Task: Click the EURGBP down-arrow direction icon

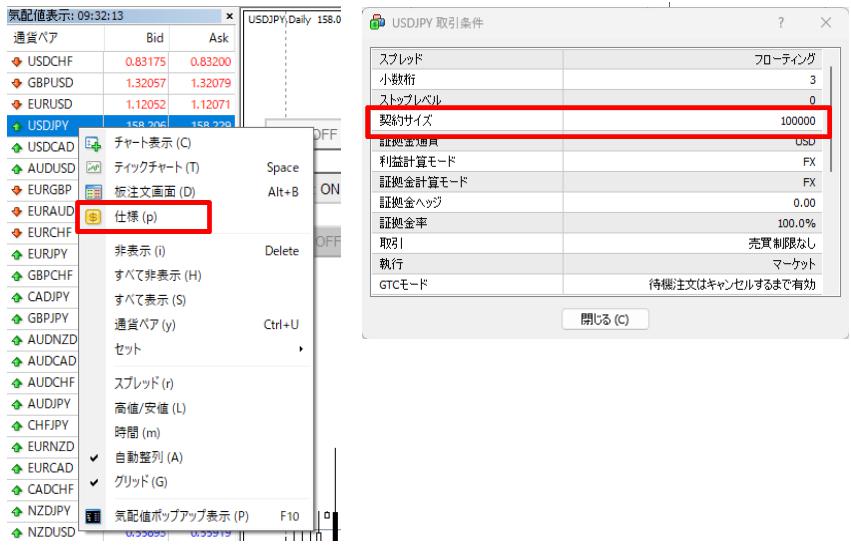Action: [17, 190]
